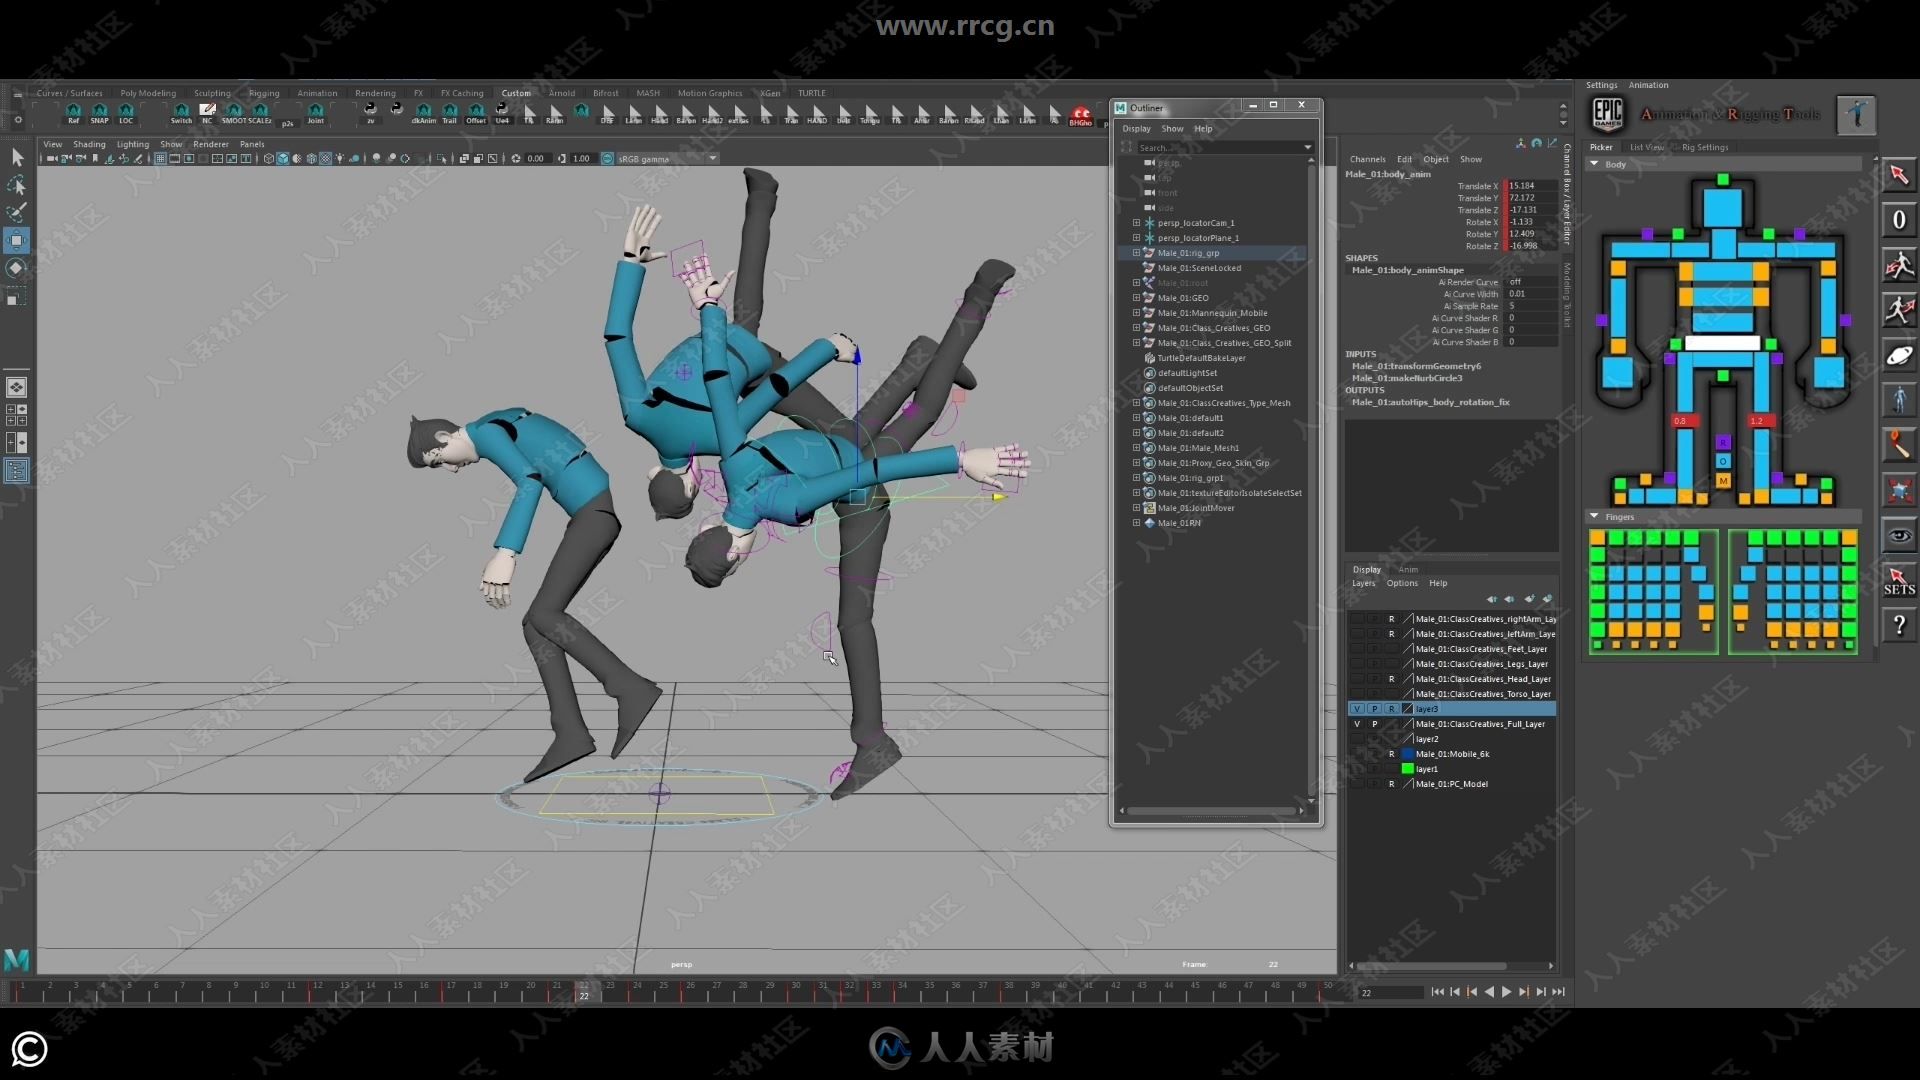Open the Outliner Display menu

[1136, 129]
